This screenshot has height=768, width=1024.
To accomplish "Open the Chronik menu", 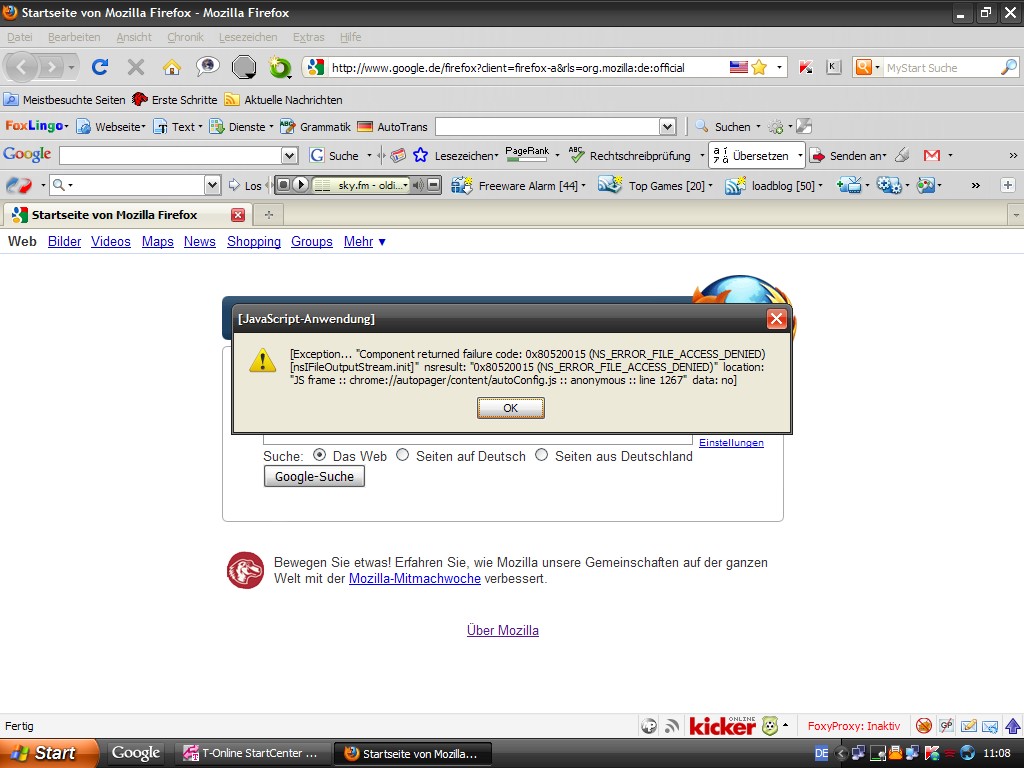I will (185, 37).
